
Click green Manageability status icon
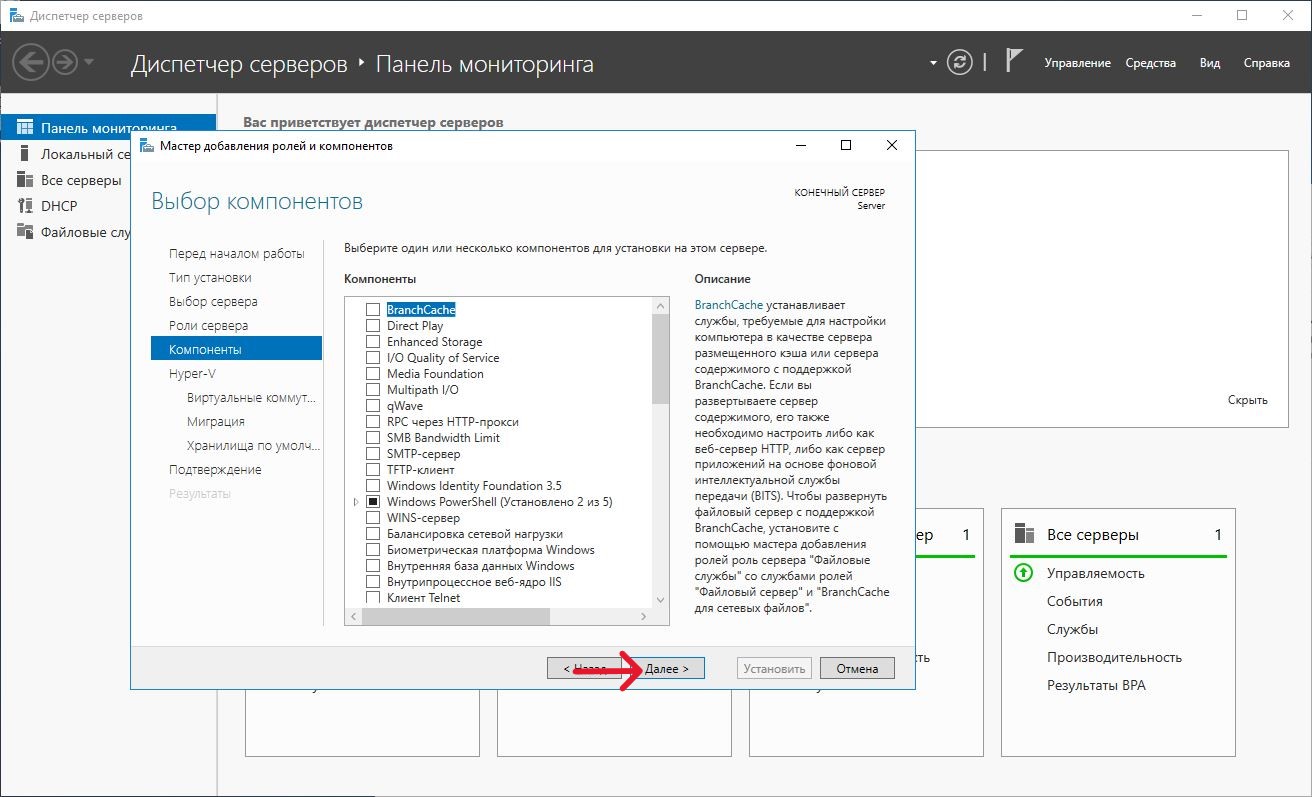coord(1023,573)
